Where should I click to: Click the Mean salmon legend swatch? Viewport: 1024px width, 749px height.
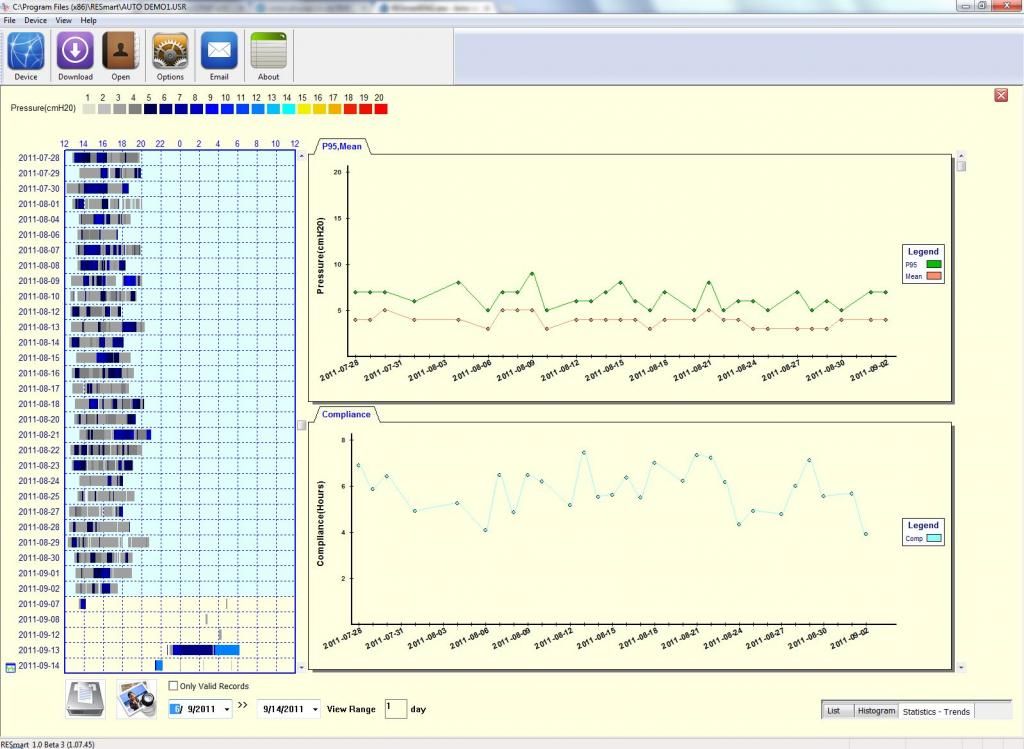click(x=934, y=276)
